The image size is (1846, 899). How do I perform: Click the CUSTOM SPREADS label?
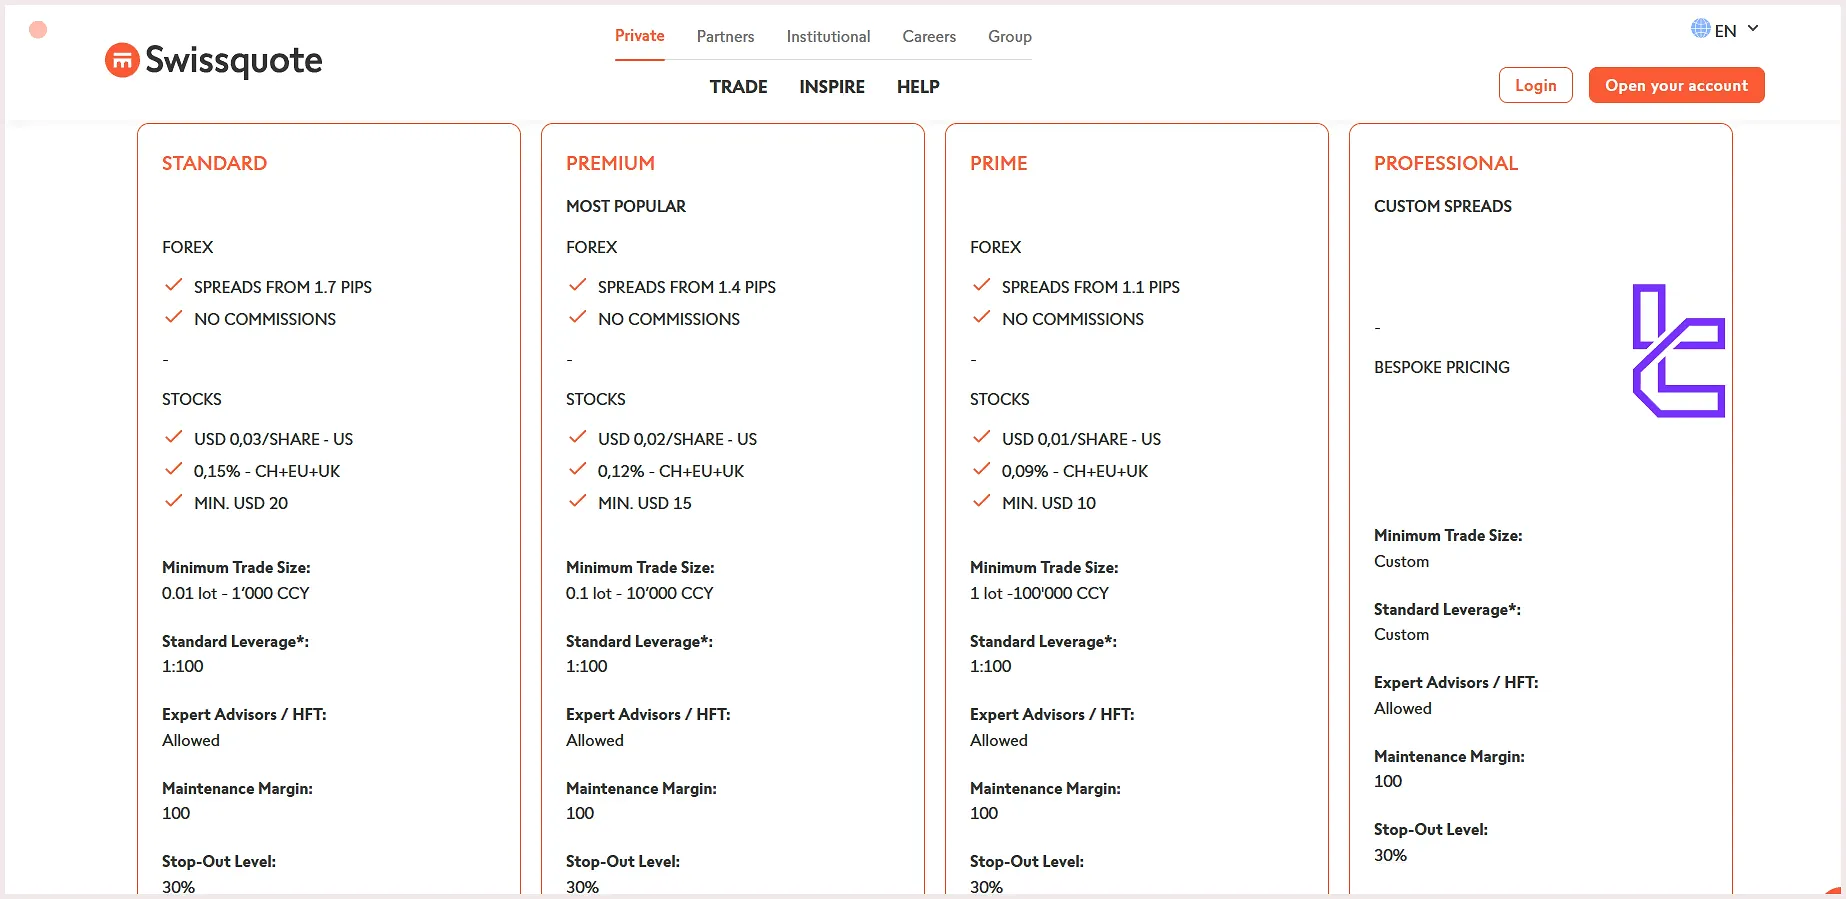click(x=1442, y=206)
